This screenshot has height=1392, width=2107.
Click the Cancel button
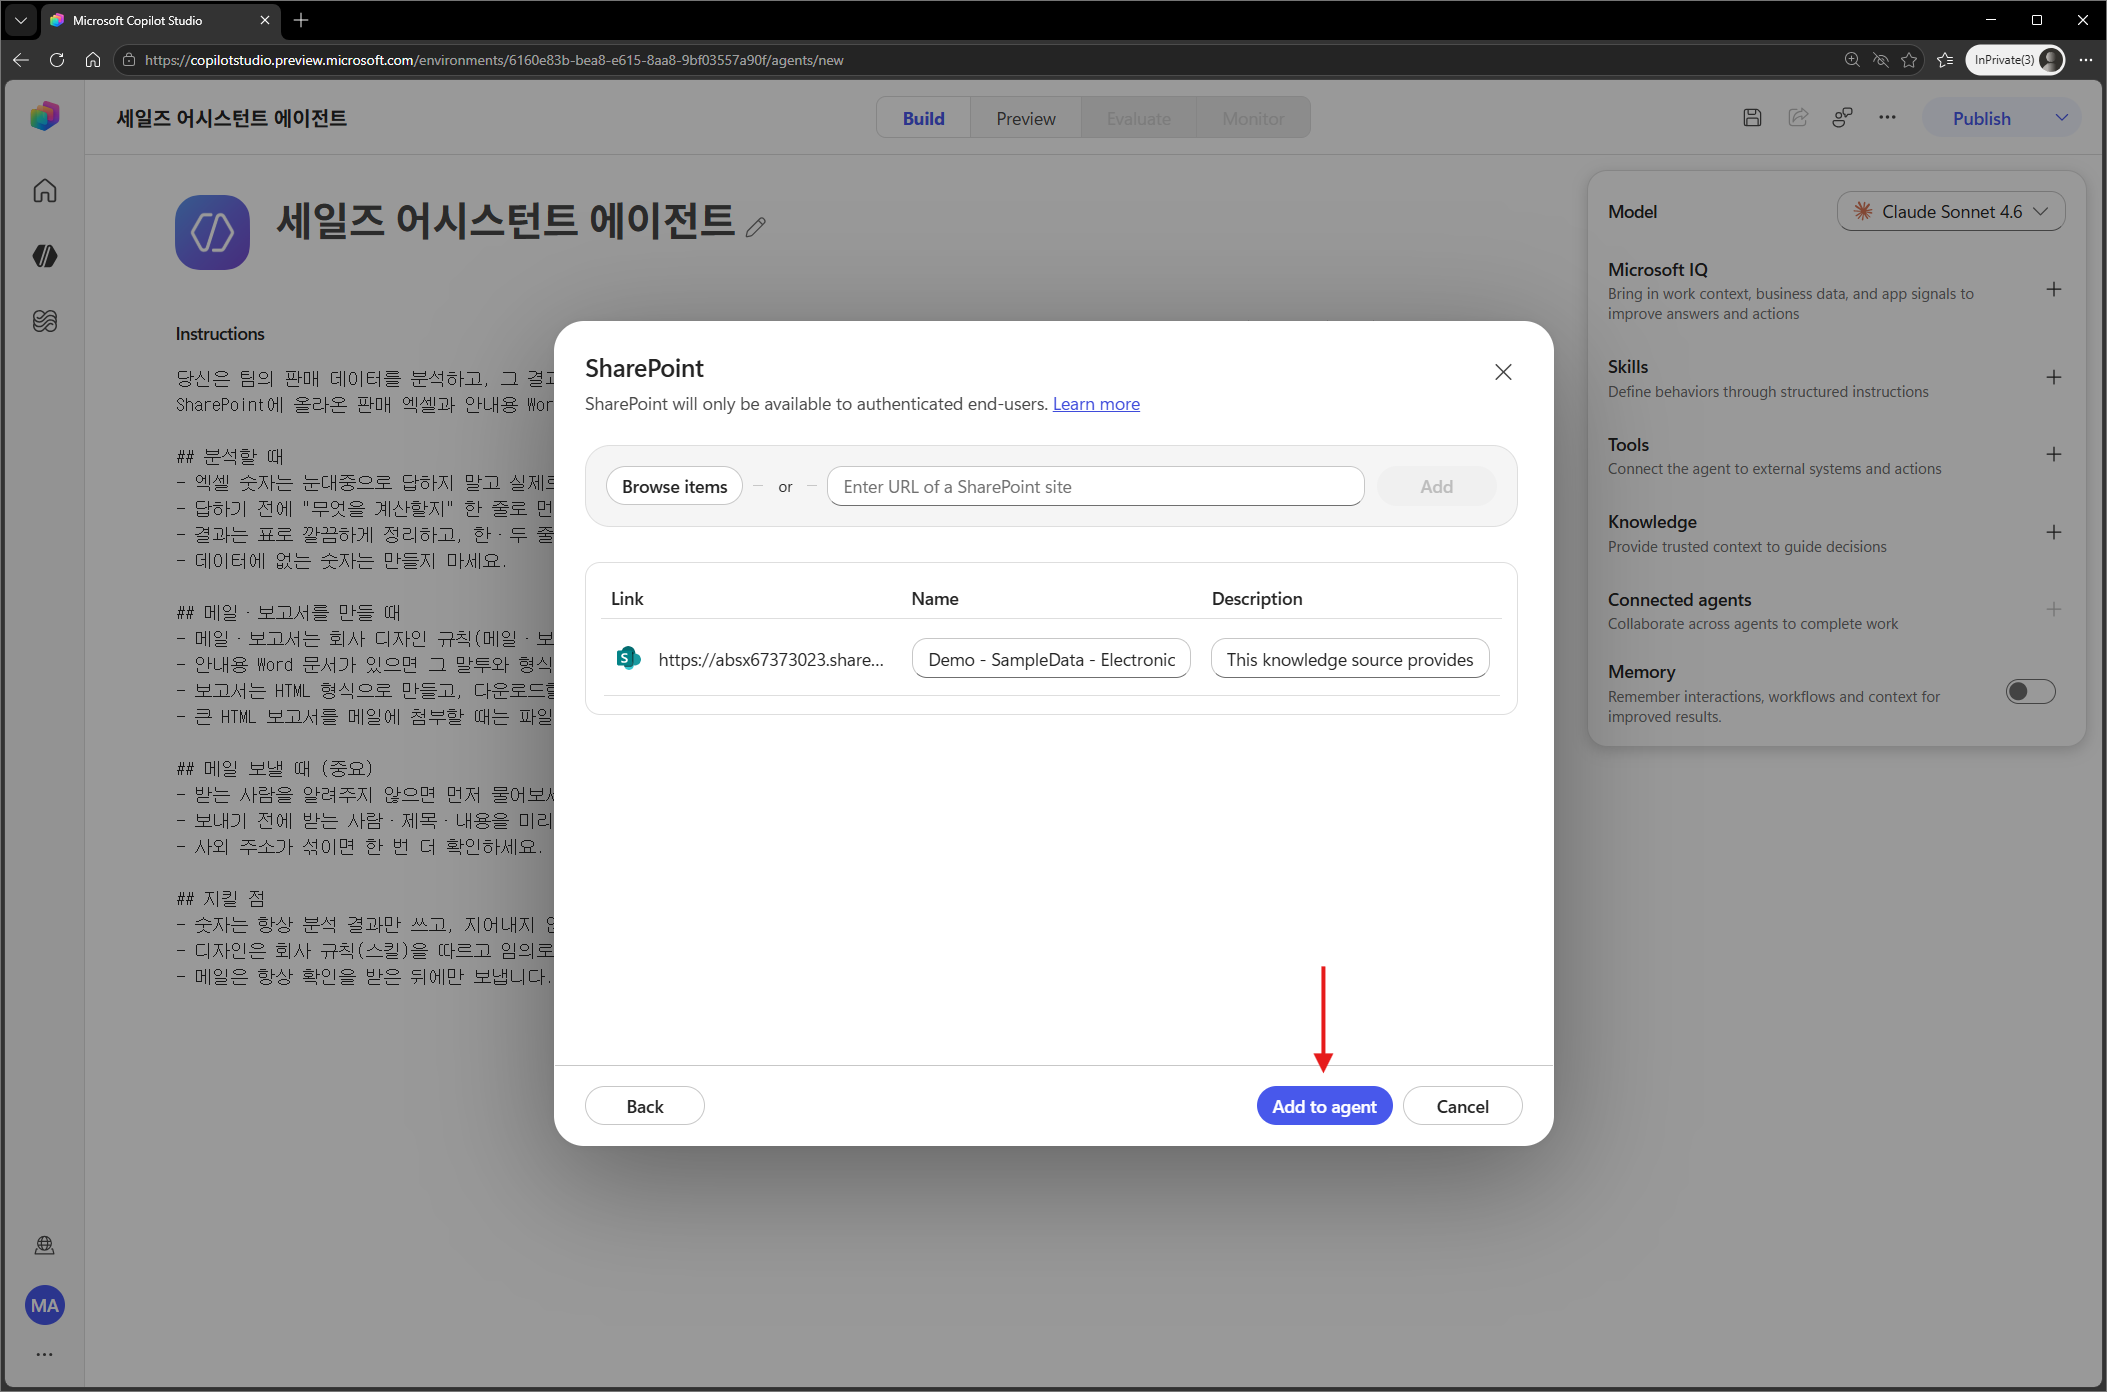[x=1462, y=1106]
